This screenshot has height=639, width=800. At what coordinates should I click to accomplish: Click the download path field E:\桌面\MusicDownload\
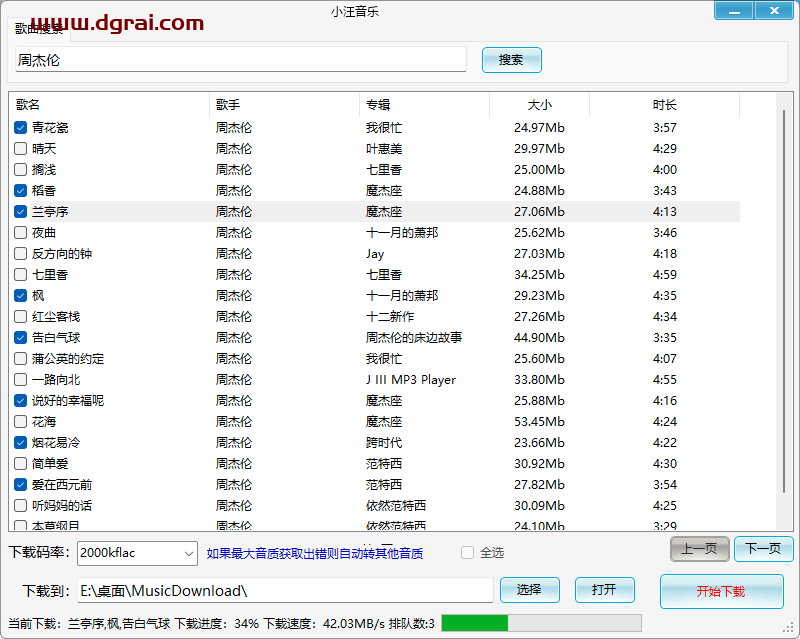point(285,591)
